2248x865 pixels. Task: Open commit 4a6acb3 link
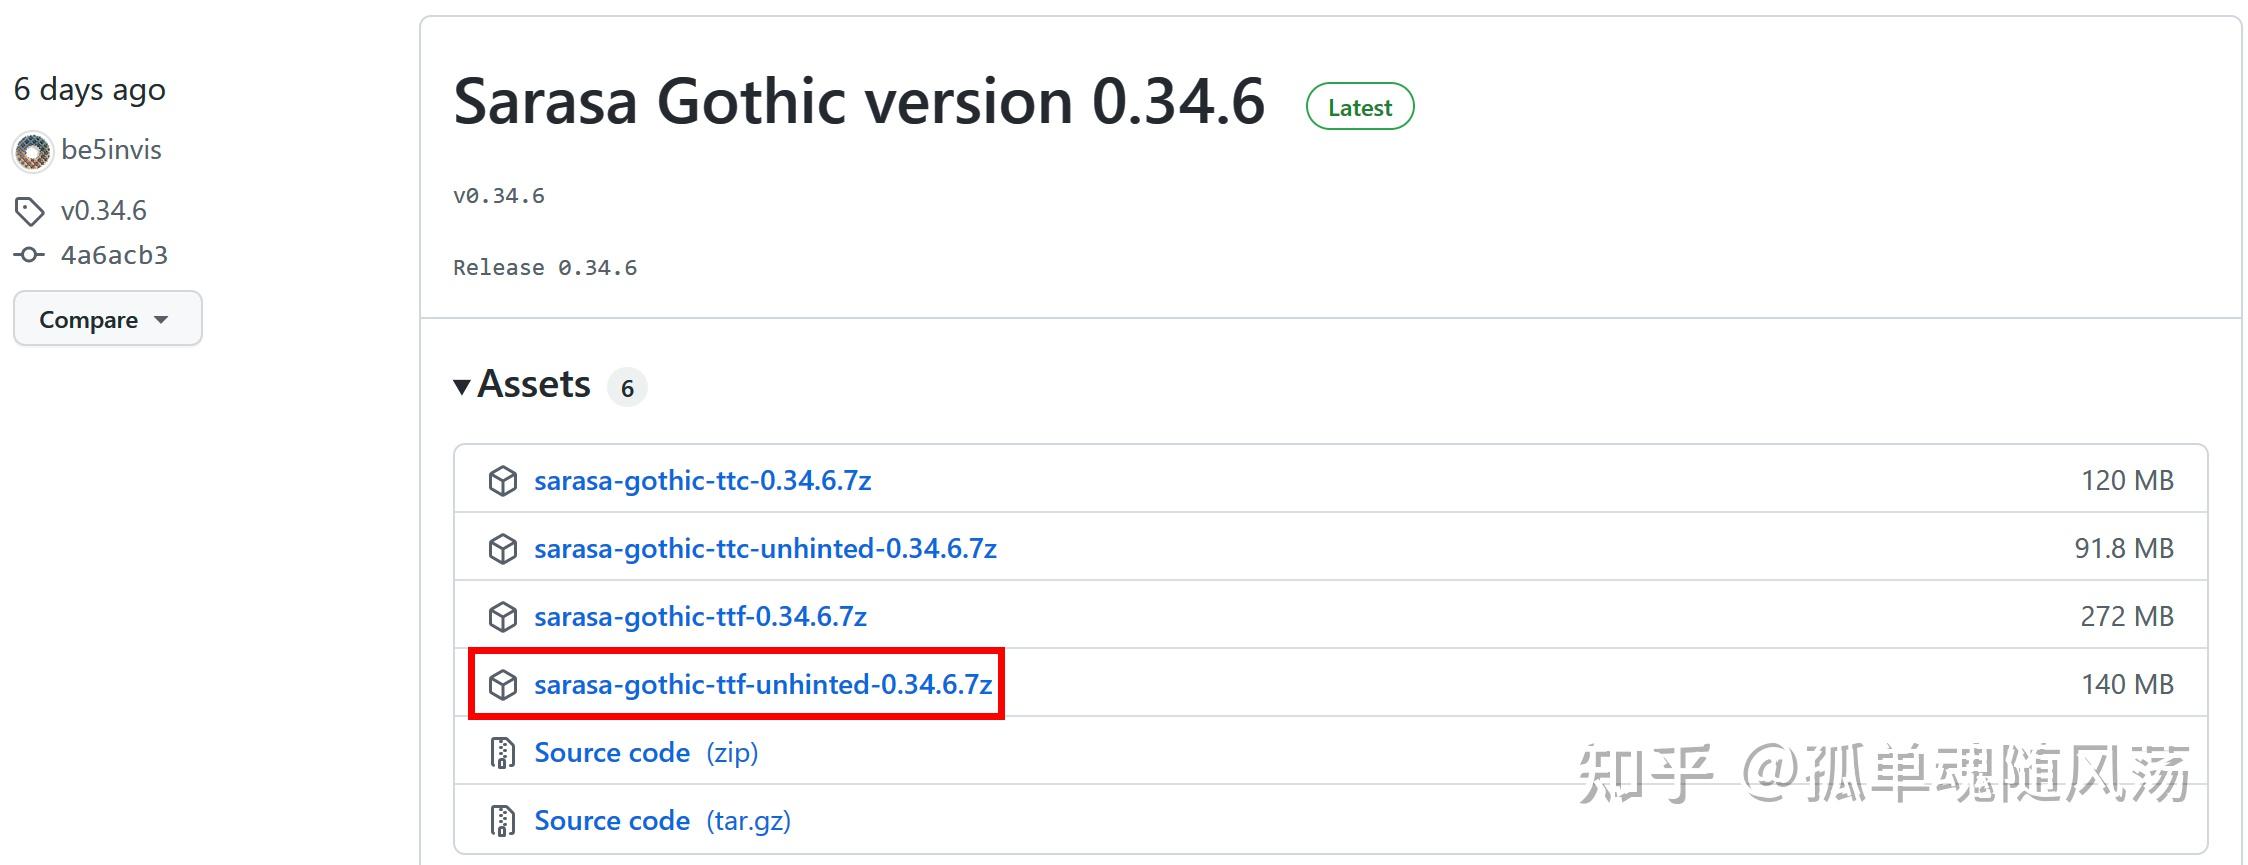(x=114, y=255)
